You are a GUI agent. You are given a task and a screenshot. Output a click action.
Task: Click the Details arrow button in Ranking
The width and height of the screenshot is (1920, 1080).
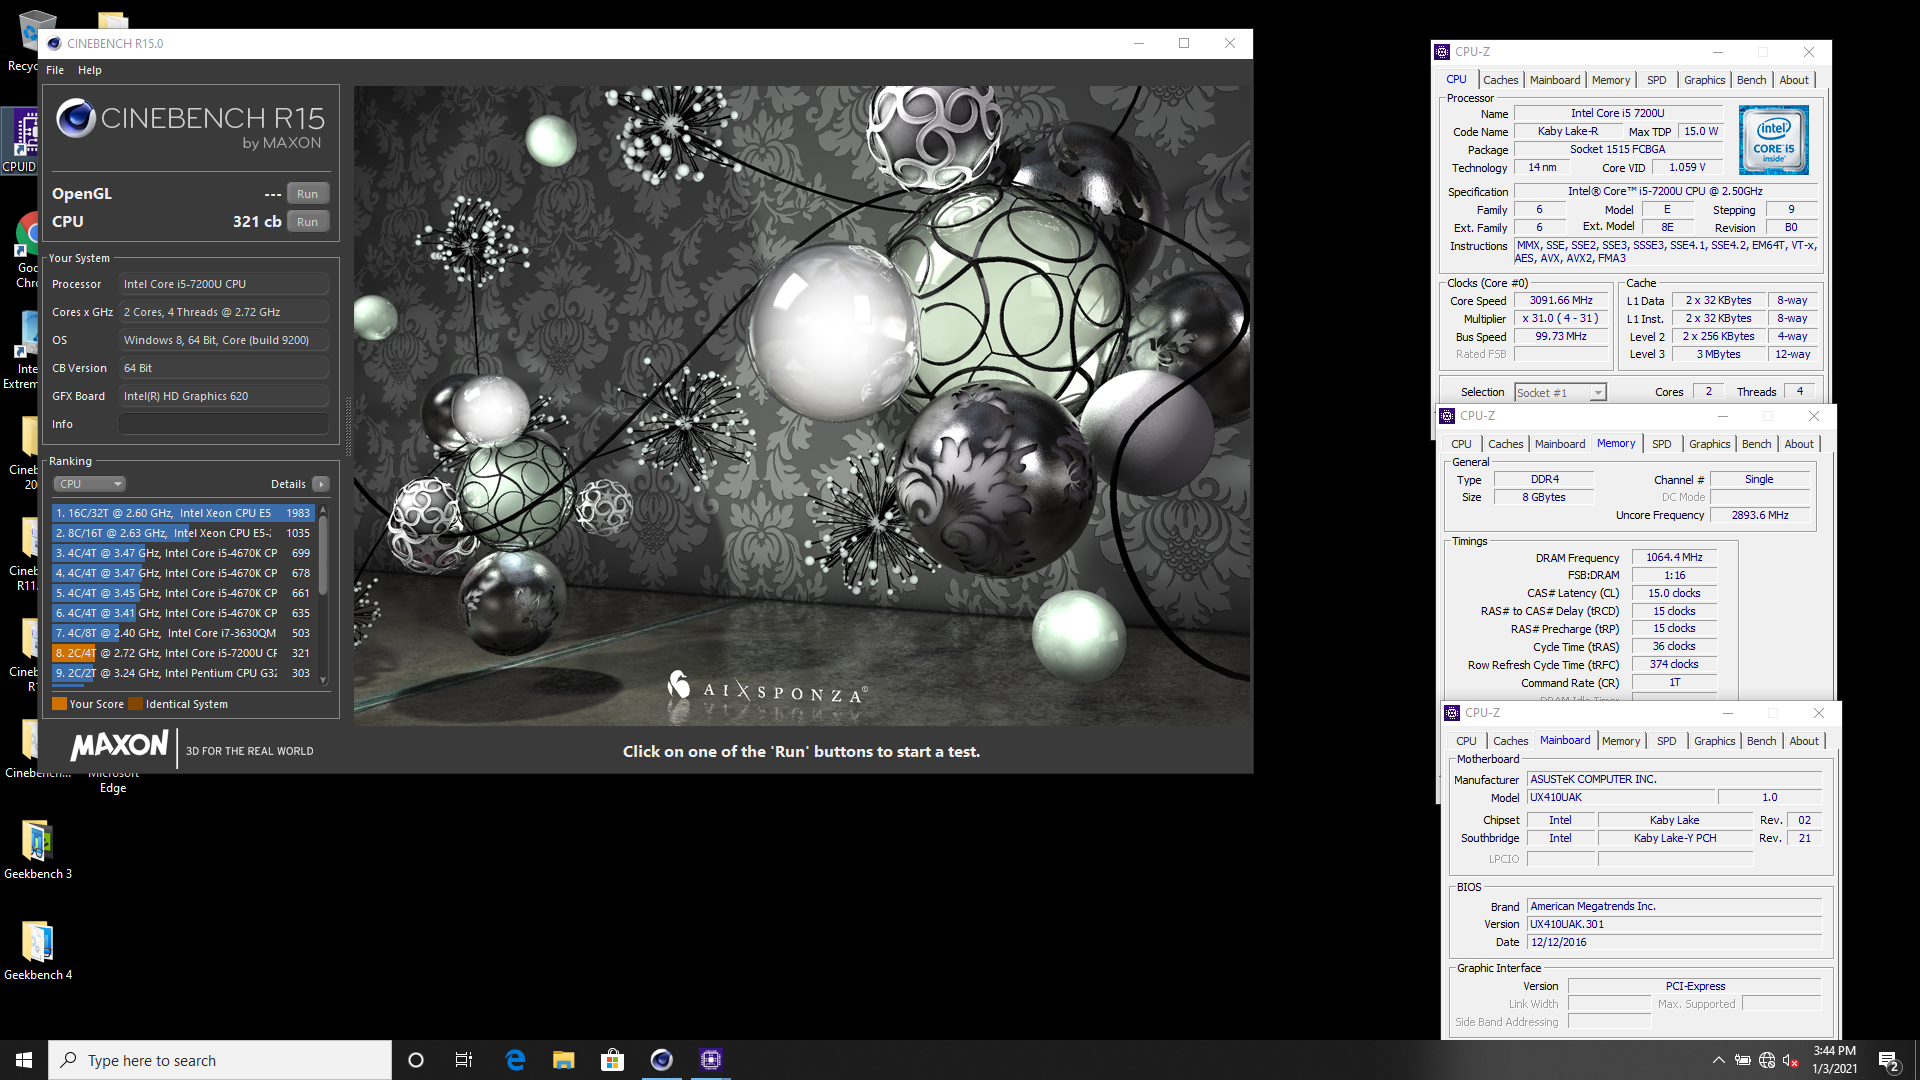click(320, 484)
